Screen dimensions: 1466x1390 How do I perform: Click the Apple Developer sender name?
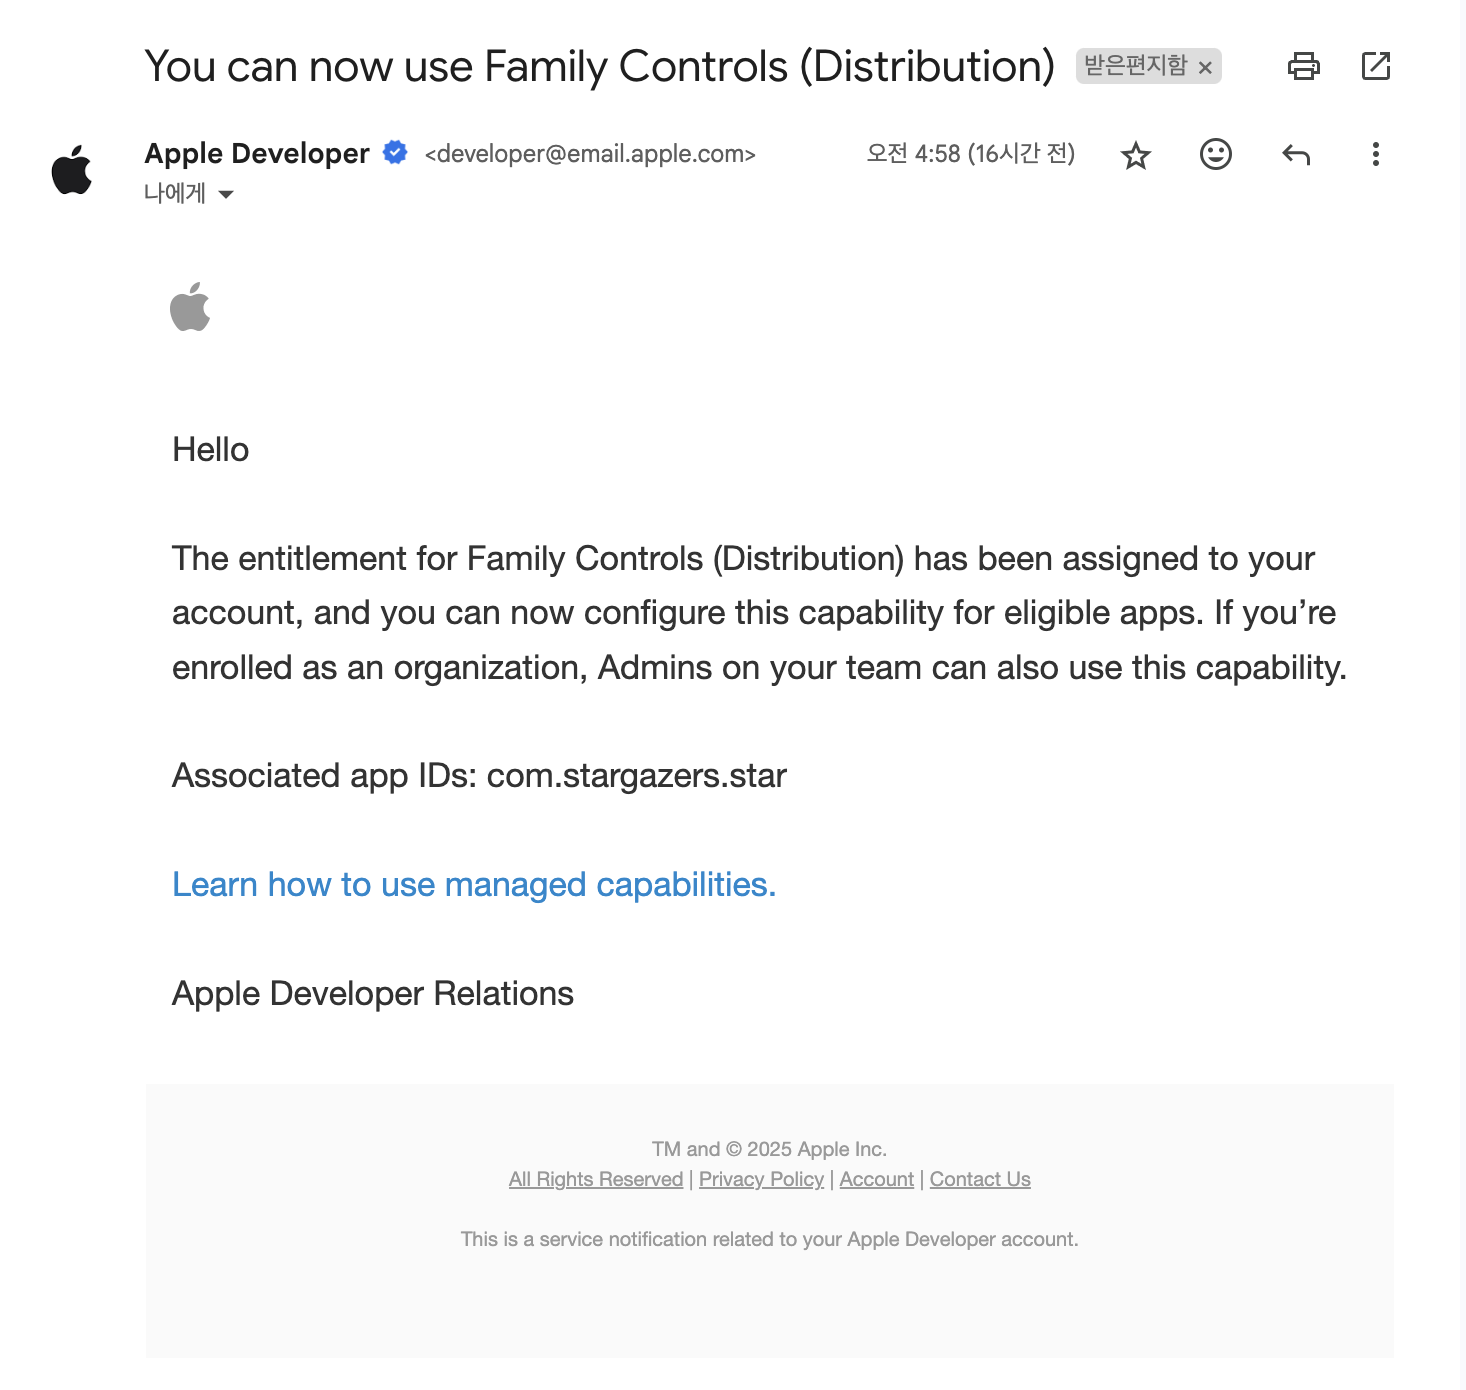257,153
